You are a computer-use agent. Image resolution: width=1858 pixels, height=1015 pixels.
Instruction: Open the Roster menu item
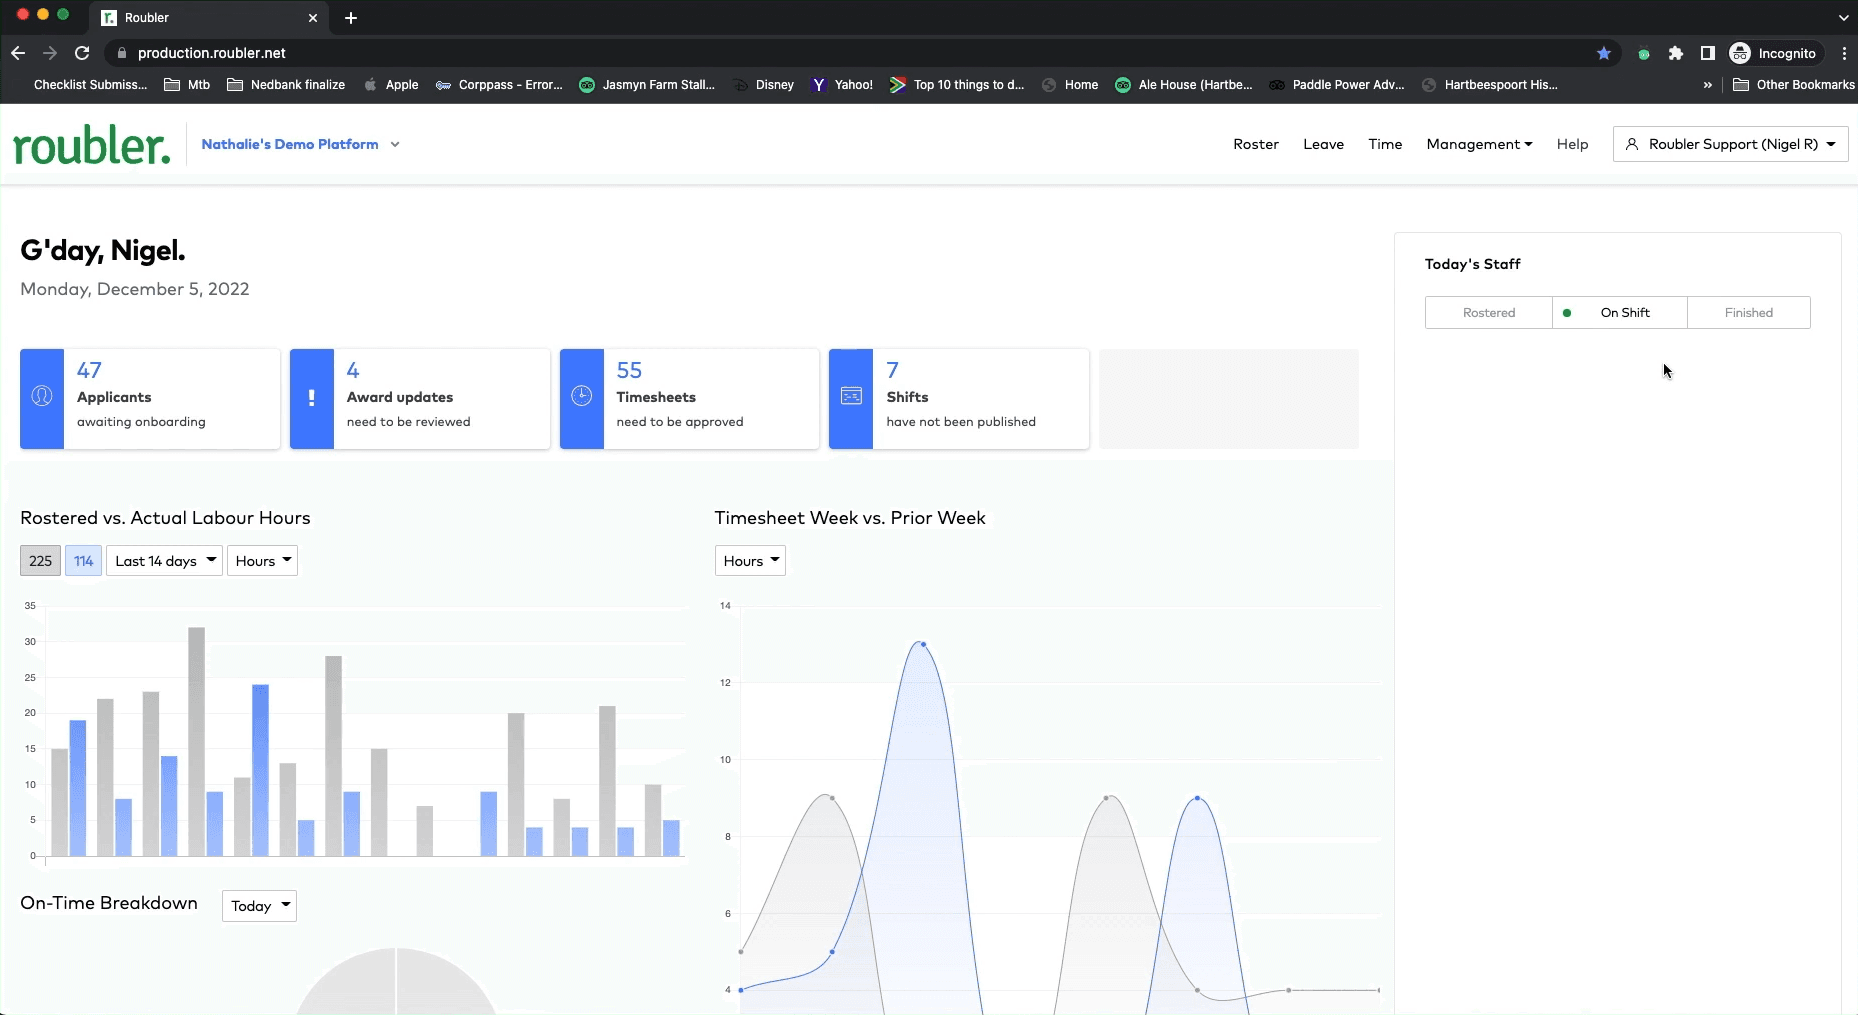pyautogui.click(x=1256, y=144)
